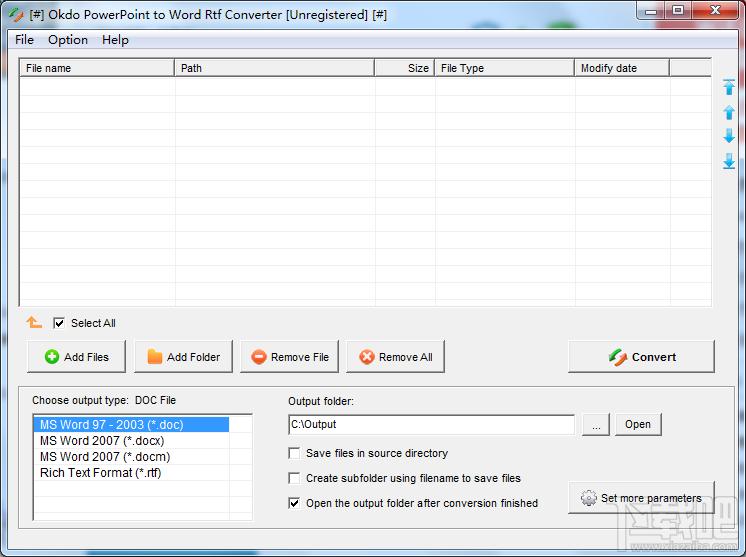This screenshot has width=746, height=557.
Task: Click Open button next to output folder
Action: point(638,424)
